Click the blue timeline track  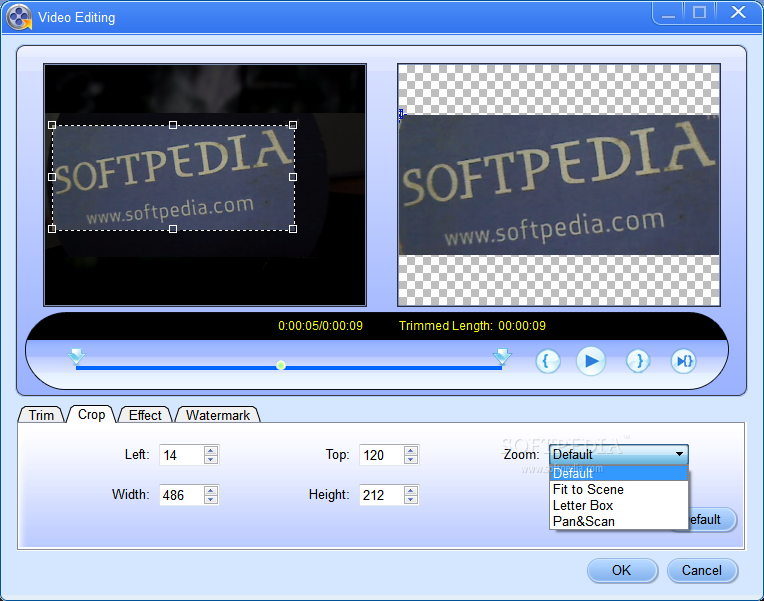coord(289,368)
